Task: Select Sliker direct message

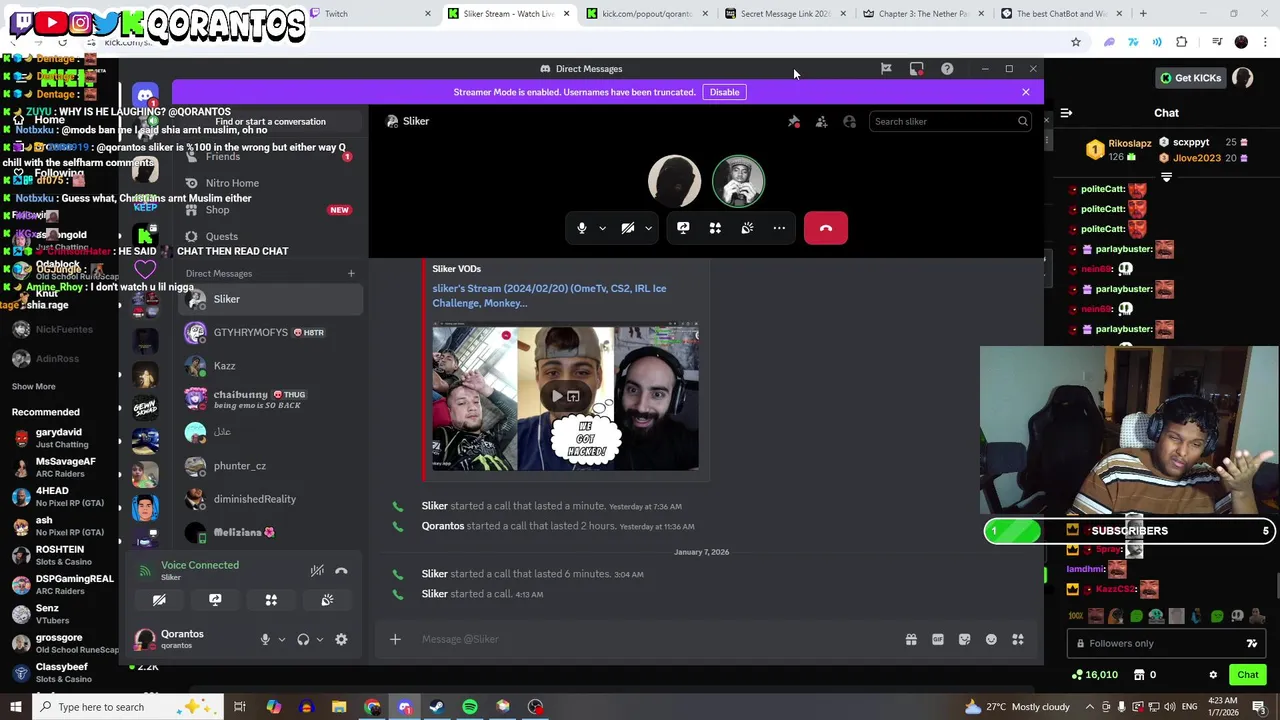Action: pos(270,299)
